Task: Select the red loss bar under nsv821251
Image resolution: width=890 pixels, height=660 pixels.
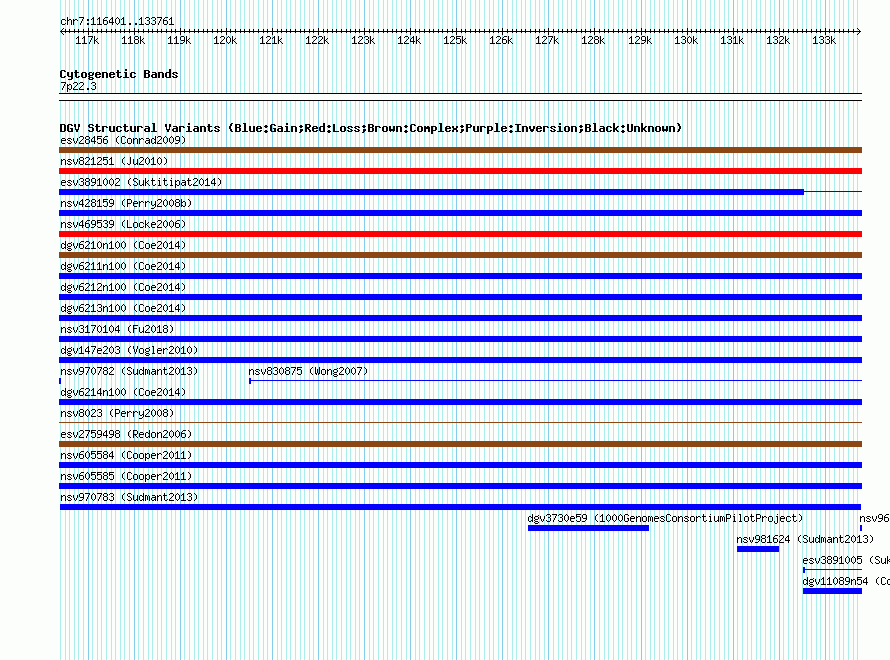Action: coord(460,171)
